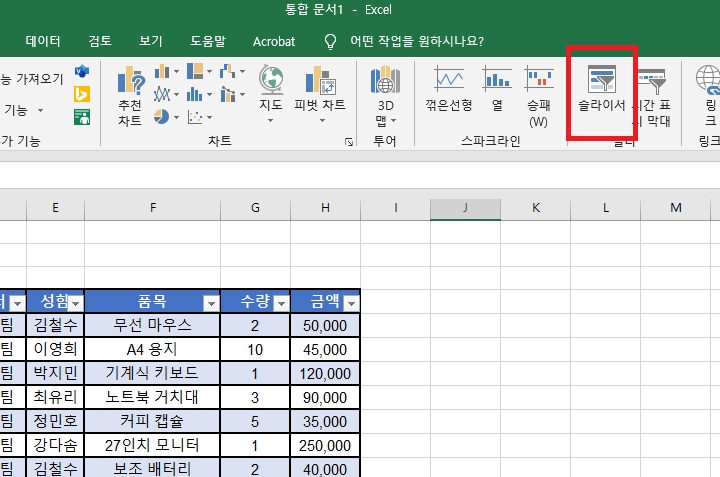Switch to the 도움말 ribbon tab
Image resolution: width=720 pixels, height=477 pixels.
pyautogui.click(x=208, y=41)
